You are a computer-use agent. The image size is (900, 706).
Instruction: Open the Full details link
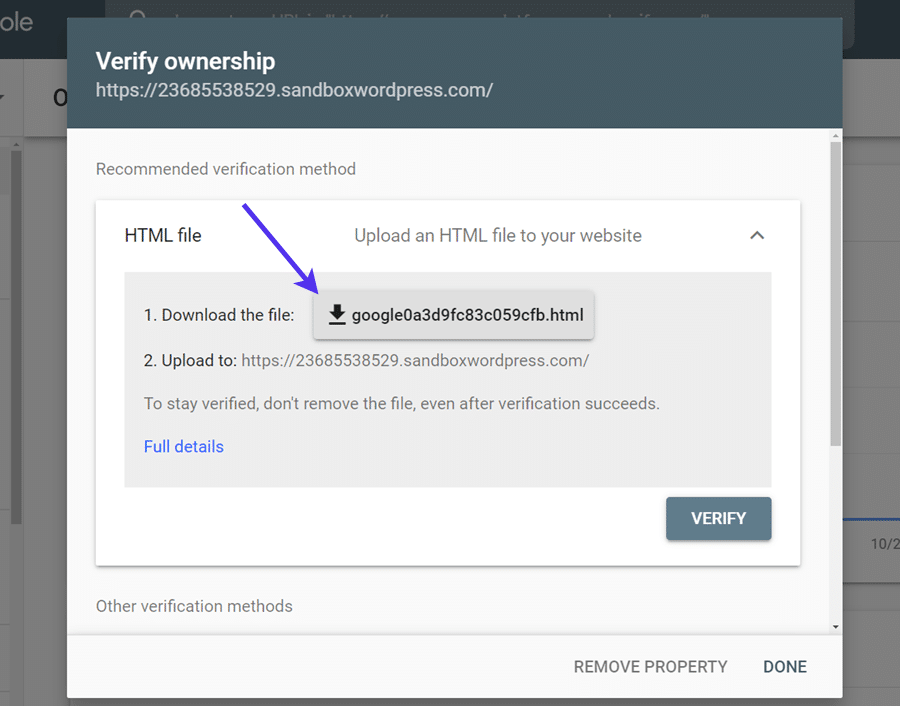click(184, 447)
